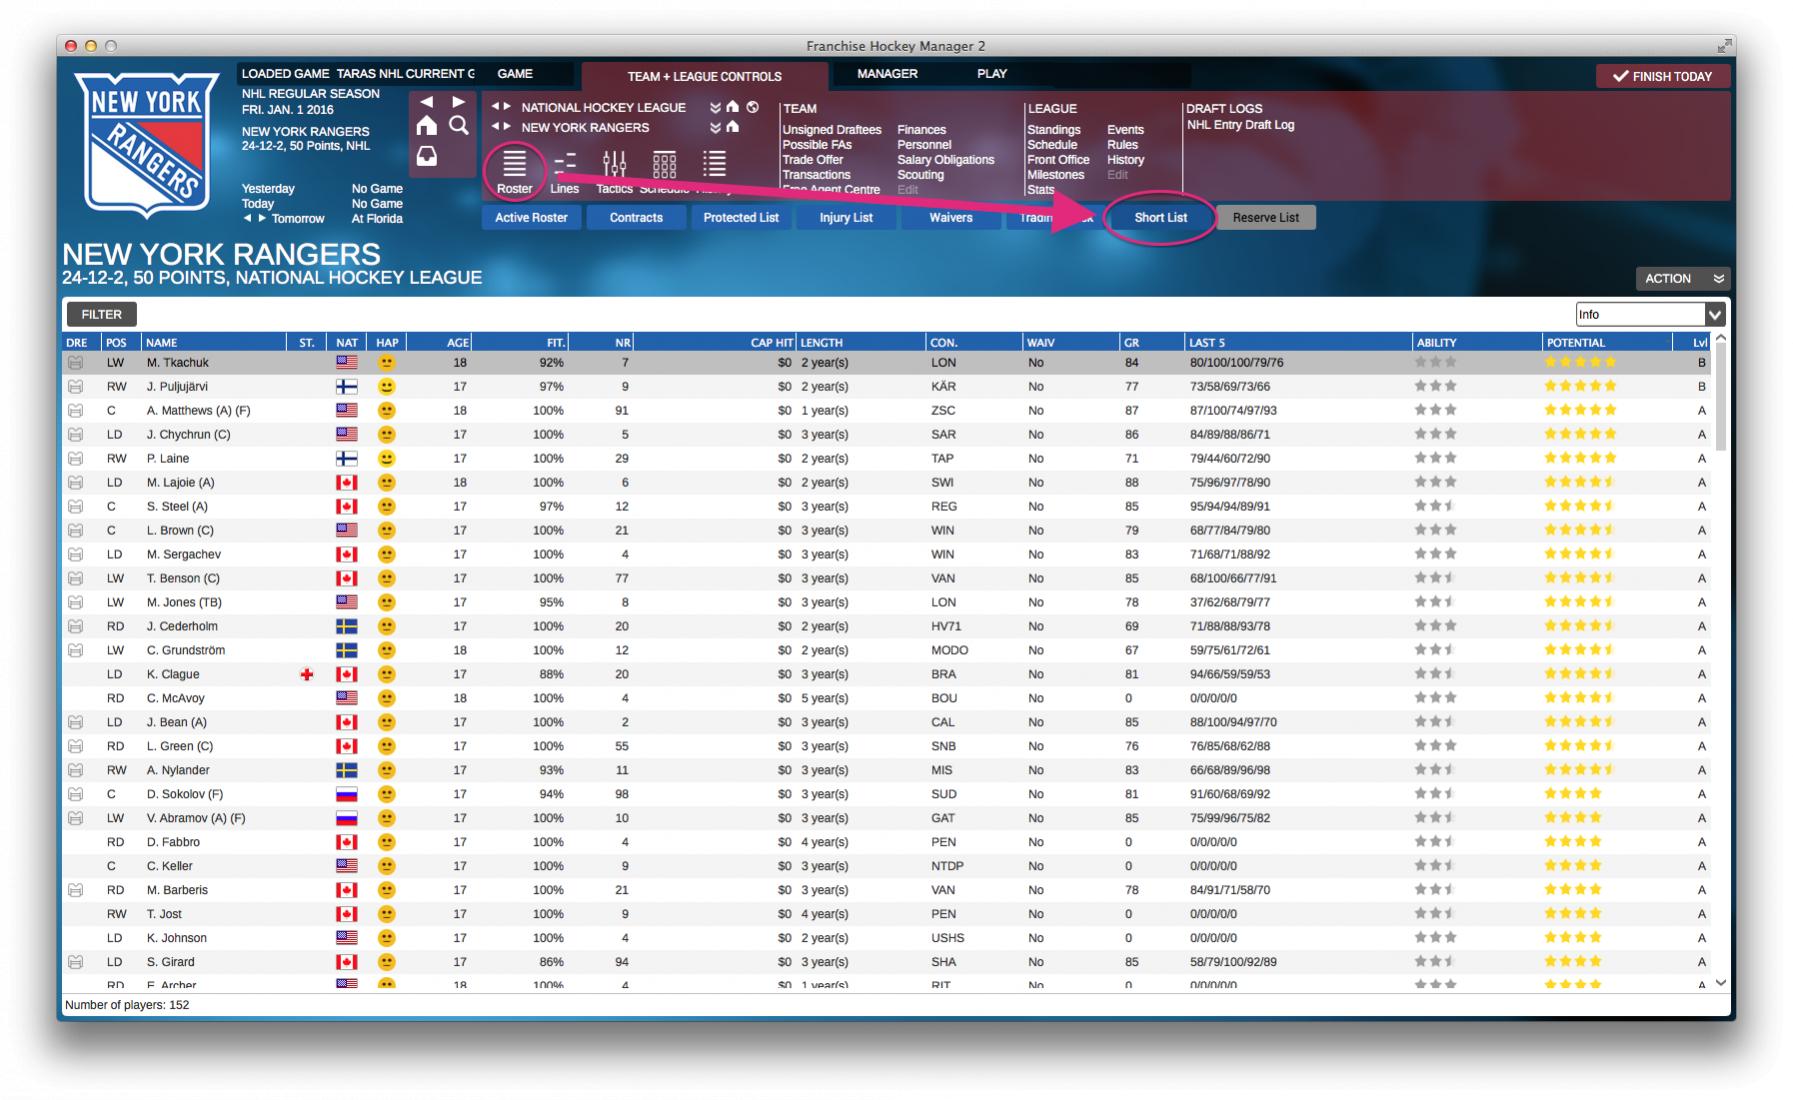1793x1100 pixels.
Task: Open the Tactics sliders icon
Action: click(614, 165)
